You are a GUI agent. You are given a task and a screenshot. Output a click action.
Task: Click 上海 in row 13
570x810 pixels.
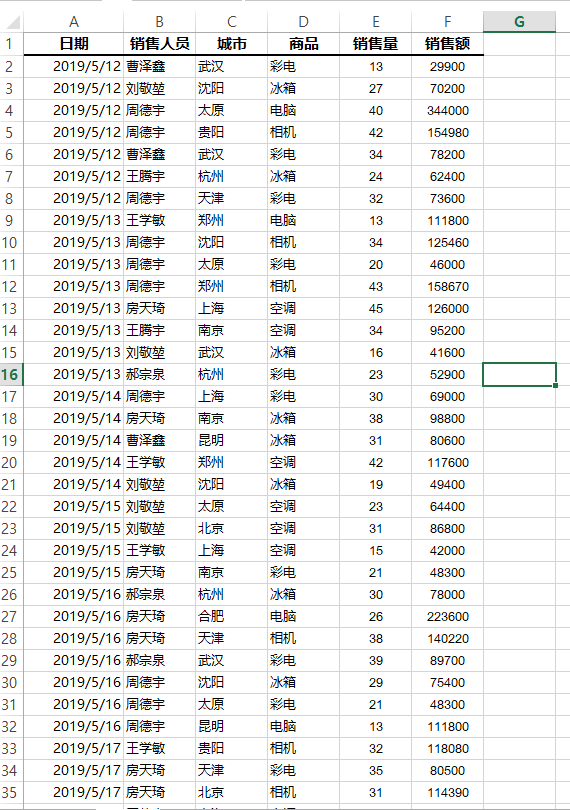[232, 308]
